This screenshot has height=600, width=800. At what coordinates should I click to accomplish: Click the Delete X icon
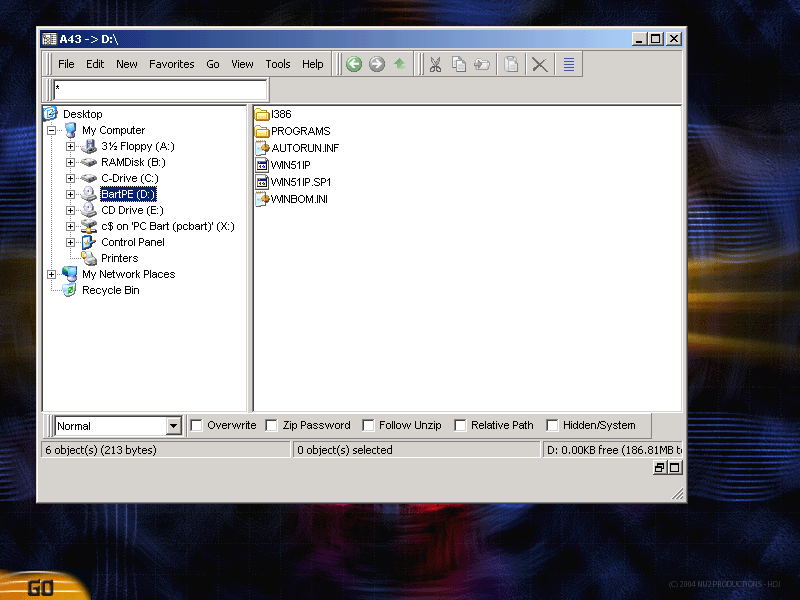540,64
